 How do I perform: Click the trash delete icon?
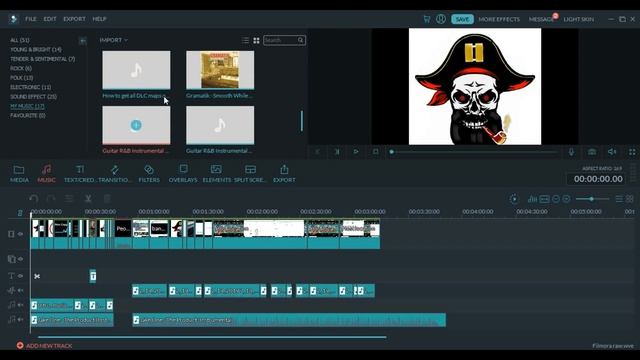[107, 199]
